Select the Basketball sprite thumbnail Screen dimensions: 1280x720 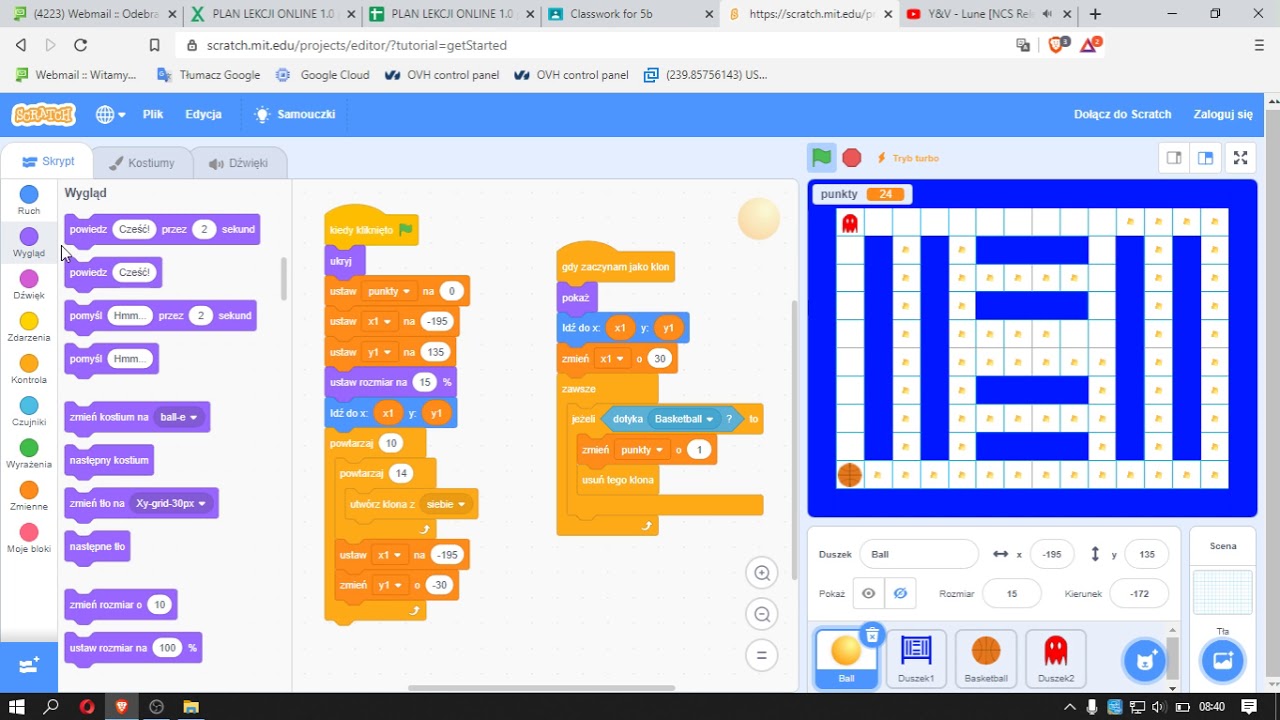point(986,659)
